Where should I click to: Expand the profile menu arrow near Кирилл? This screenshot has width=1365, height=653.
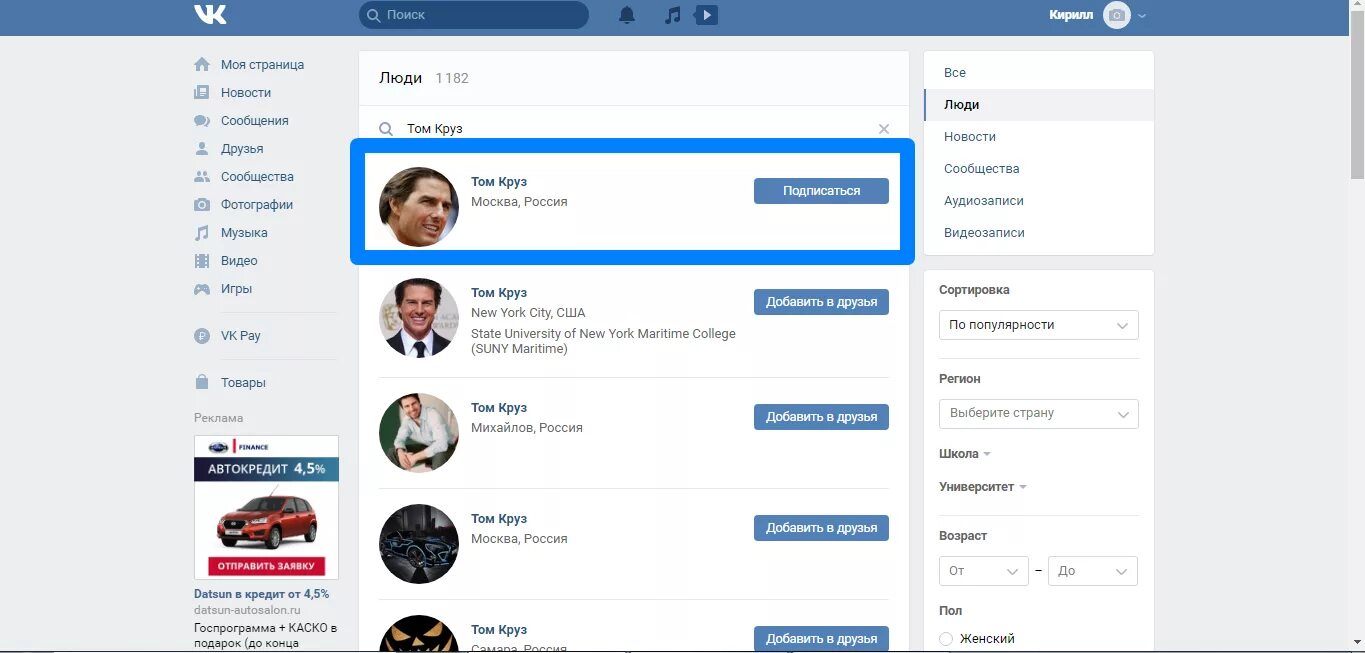click(x=1142, y=16)
